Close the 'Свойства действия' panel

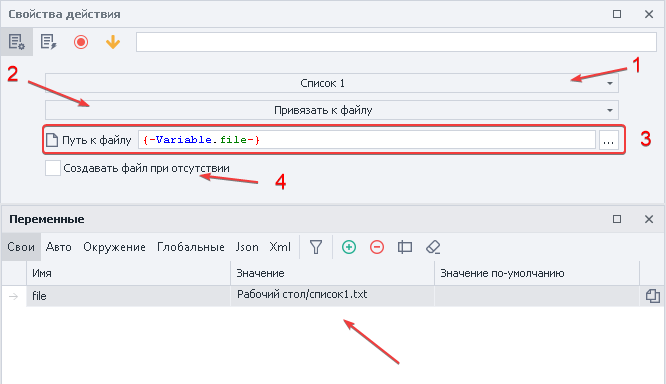(x=649, y=14)
